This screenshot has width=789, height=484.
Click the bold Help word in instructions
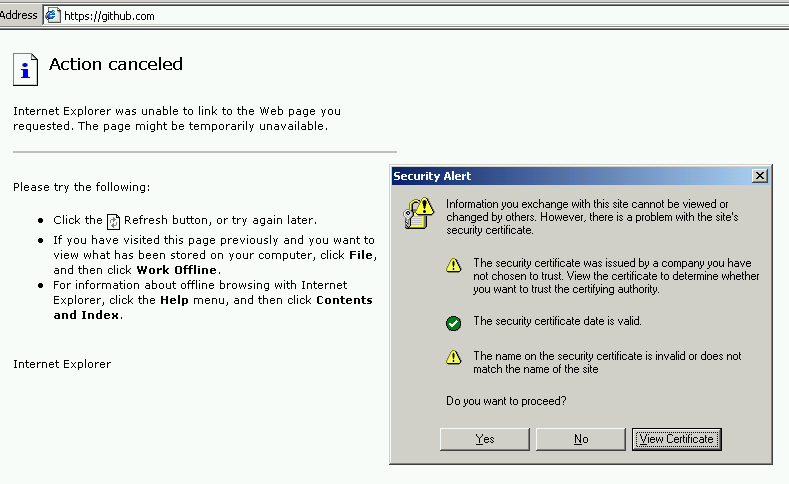pos(174,300)
